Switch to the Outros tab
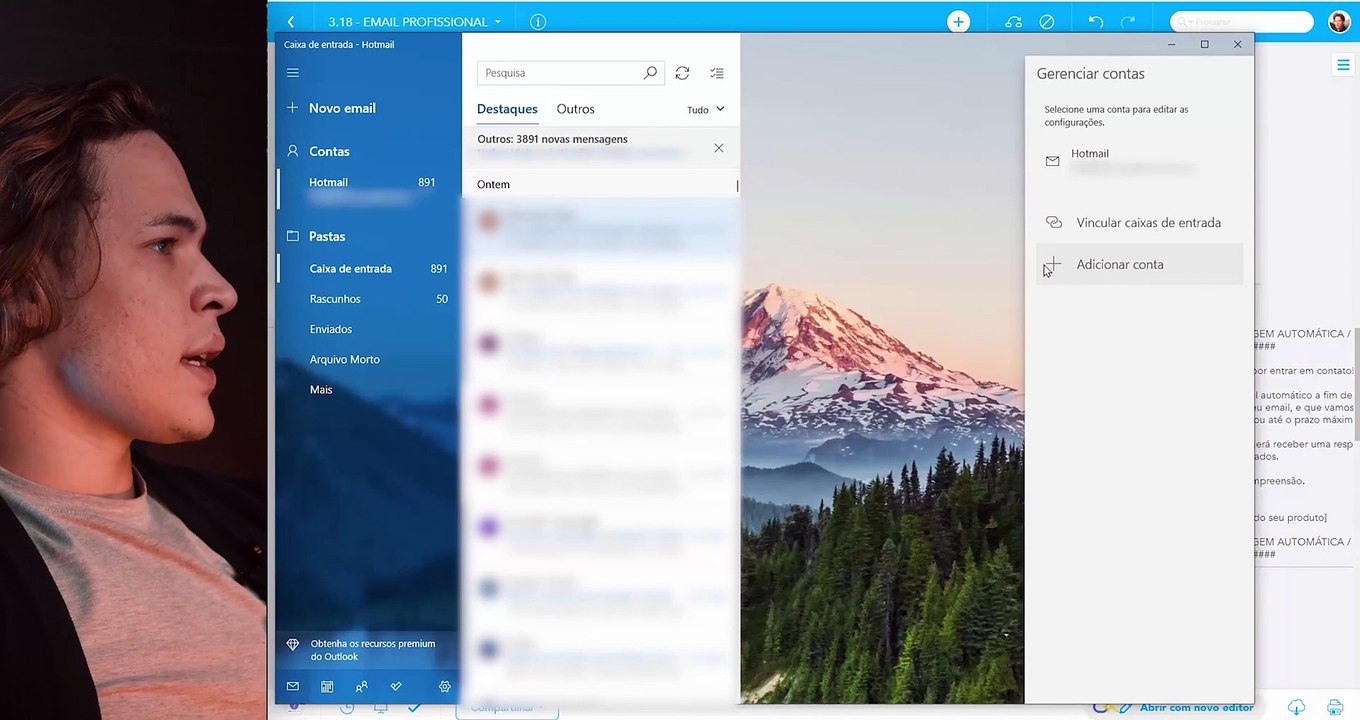The image size is (1360, 720). pyautogui.click(x=576, y=110)
